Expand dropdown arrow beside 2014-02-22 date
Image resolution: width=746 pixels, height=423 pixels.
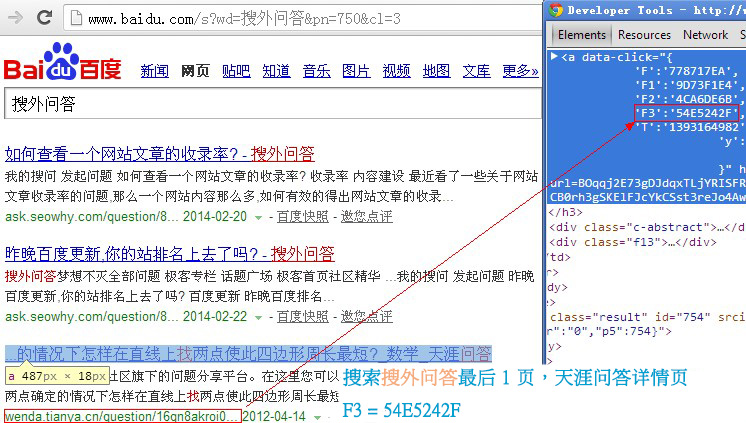[258, 318]
